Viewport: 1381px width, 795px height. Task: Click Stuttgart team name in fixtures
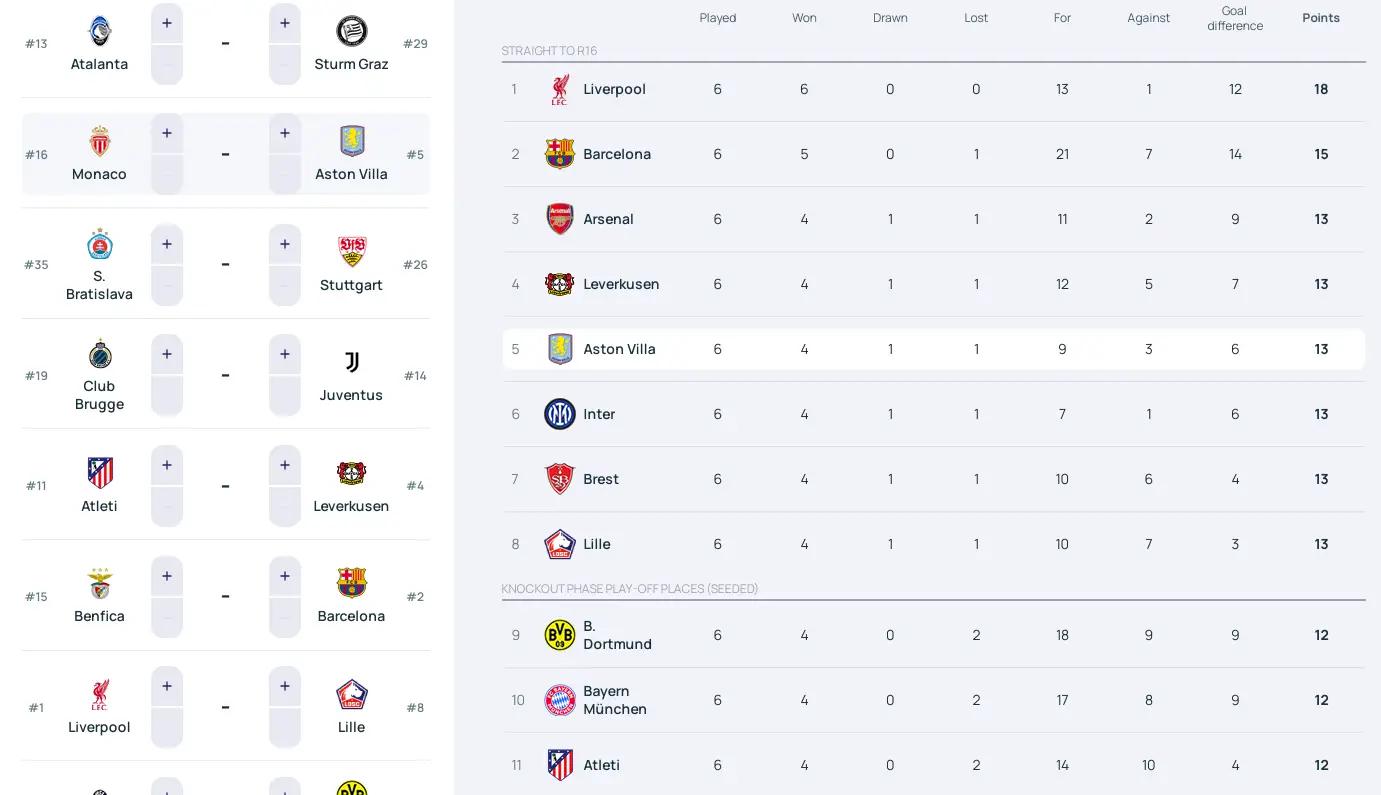(x=351, y=285)
